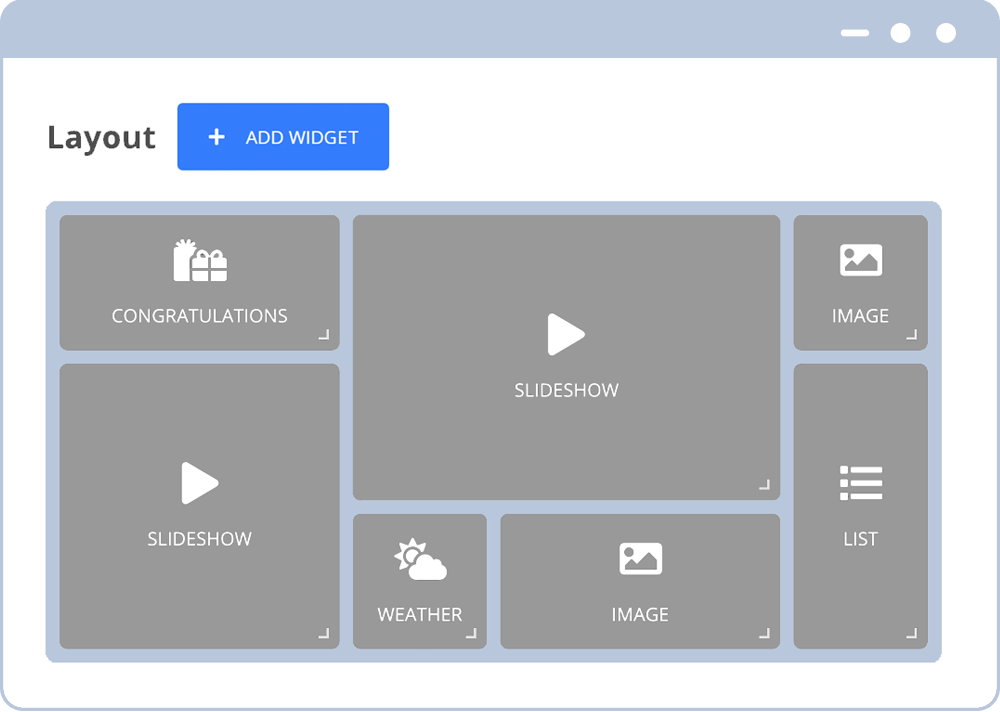Select the gift icon in Congratulations widget
The image size is (1000, 712).
click(x=200, y=260)
